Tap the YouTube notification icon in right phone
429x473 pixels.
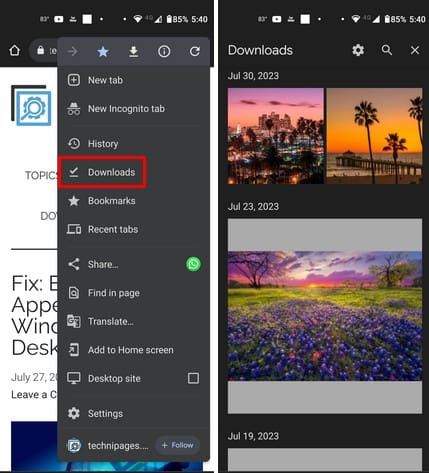point(277,19)
